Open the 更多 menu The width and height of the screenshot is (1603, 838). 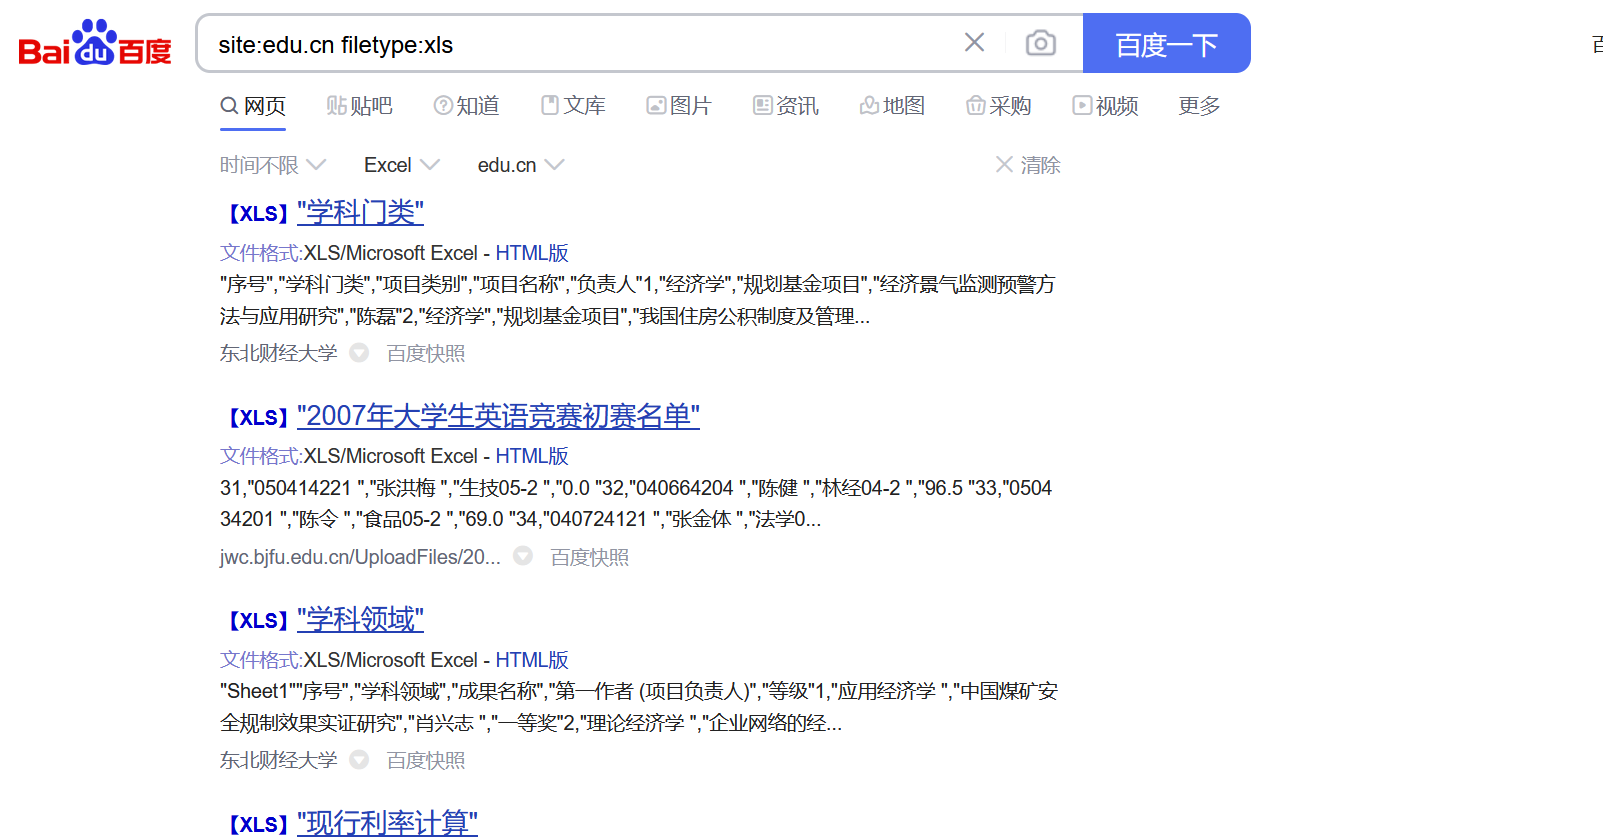tap(1200, 106)
